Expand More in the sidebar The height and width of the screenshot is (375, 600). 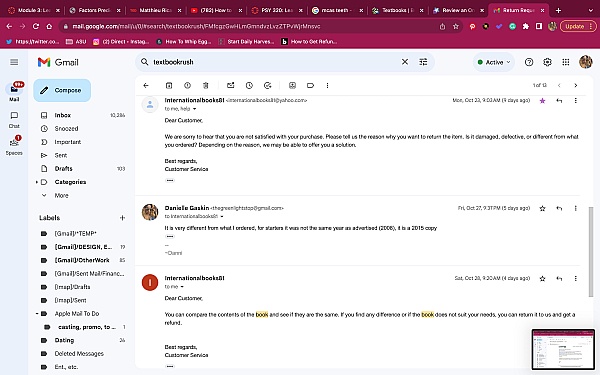(61, 196)
